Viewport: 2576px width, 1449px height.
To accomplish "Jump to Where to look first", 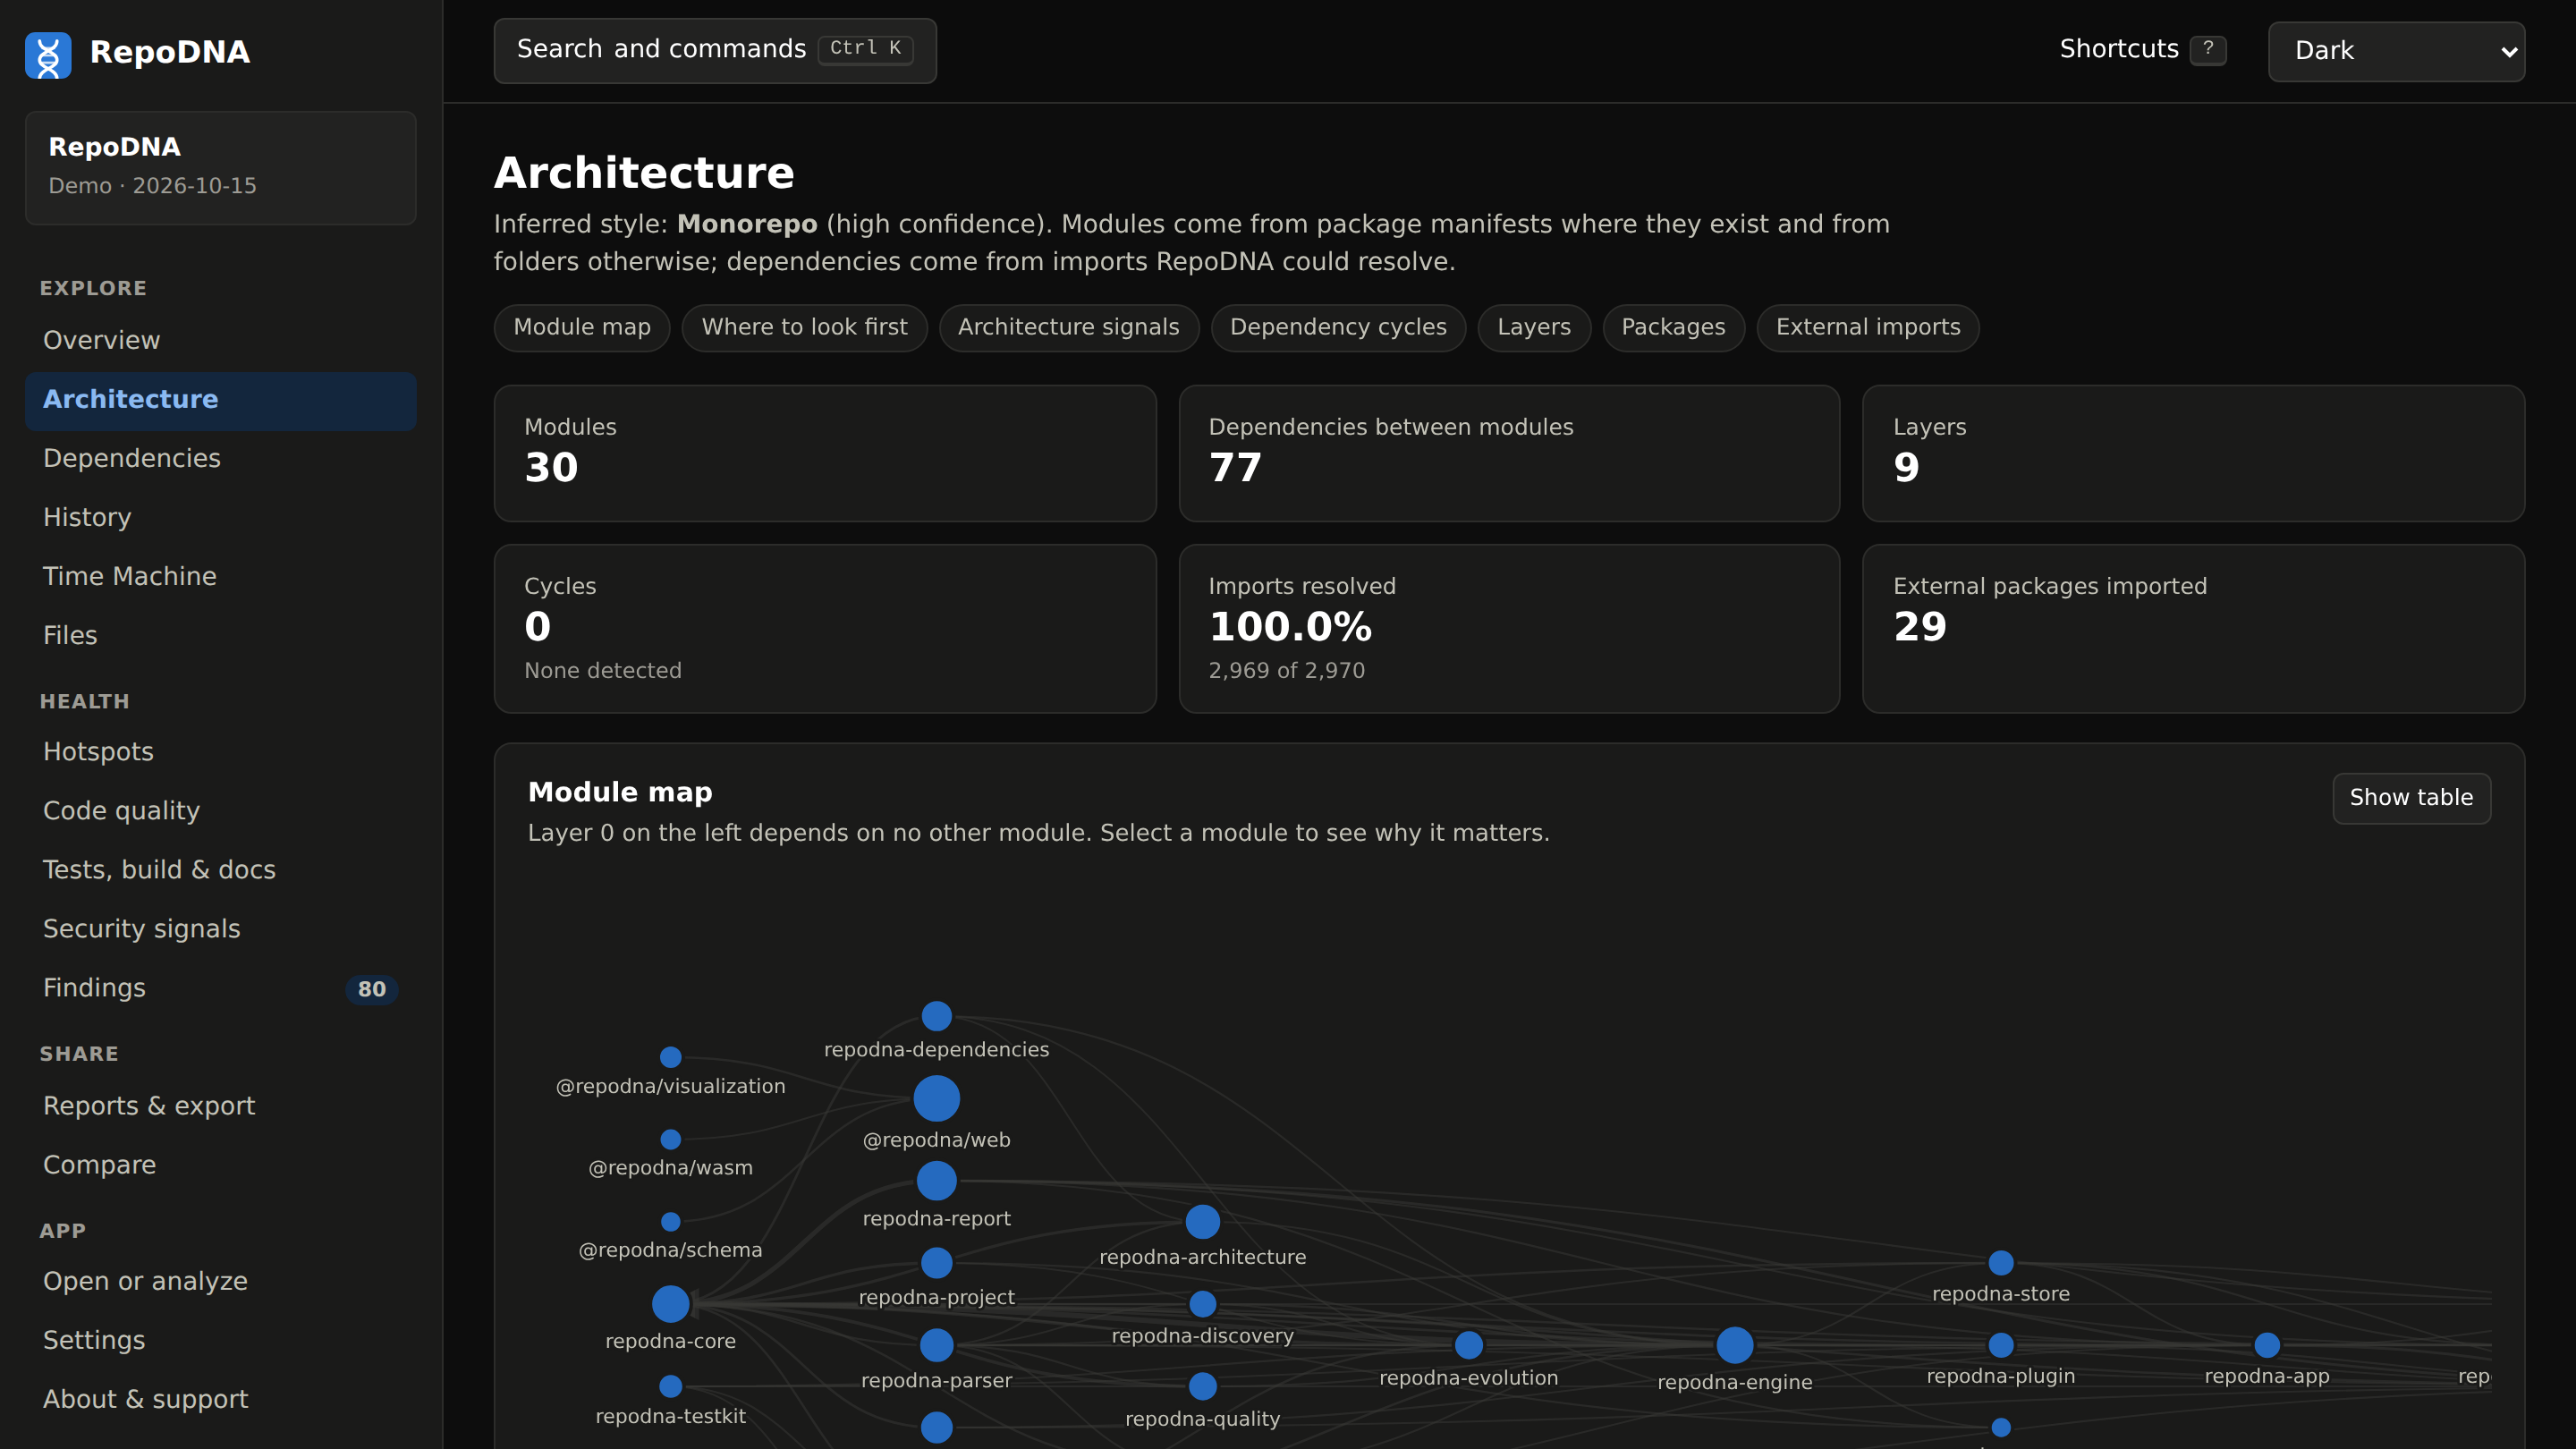I will [804, 328].
